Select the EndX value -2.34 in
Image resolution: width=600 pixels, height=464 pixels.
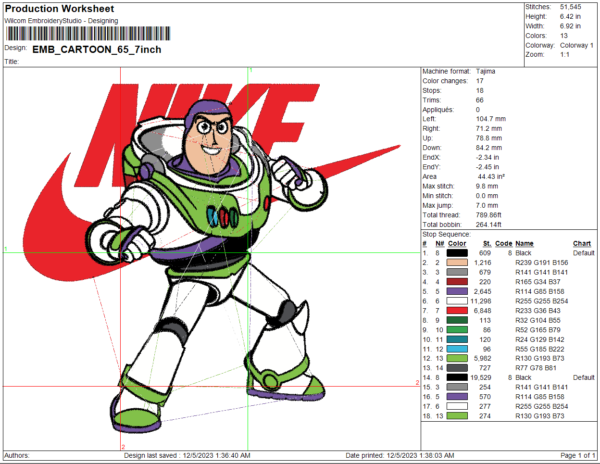point(488,157)
